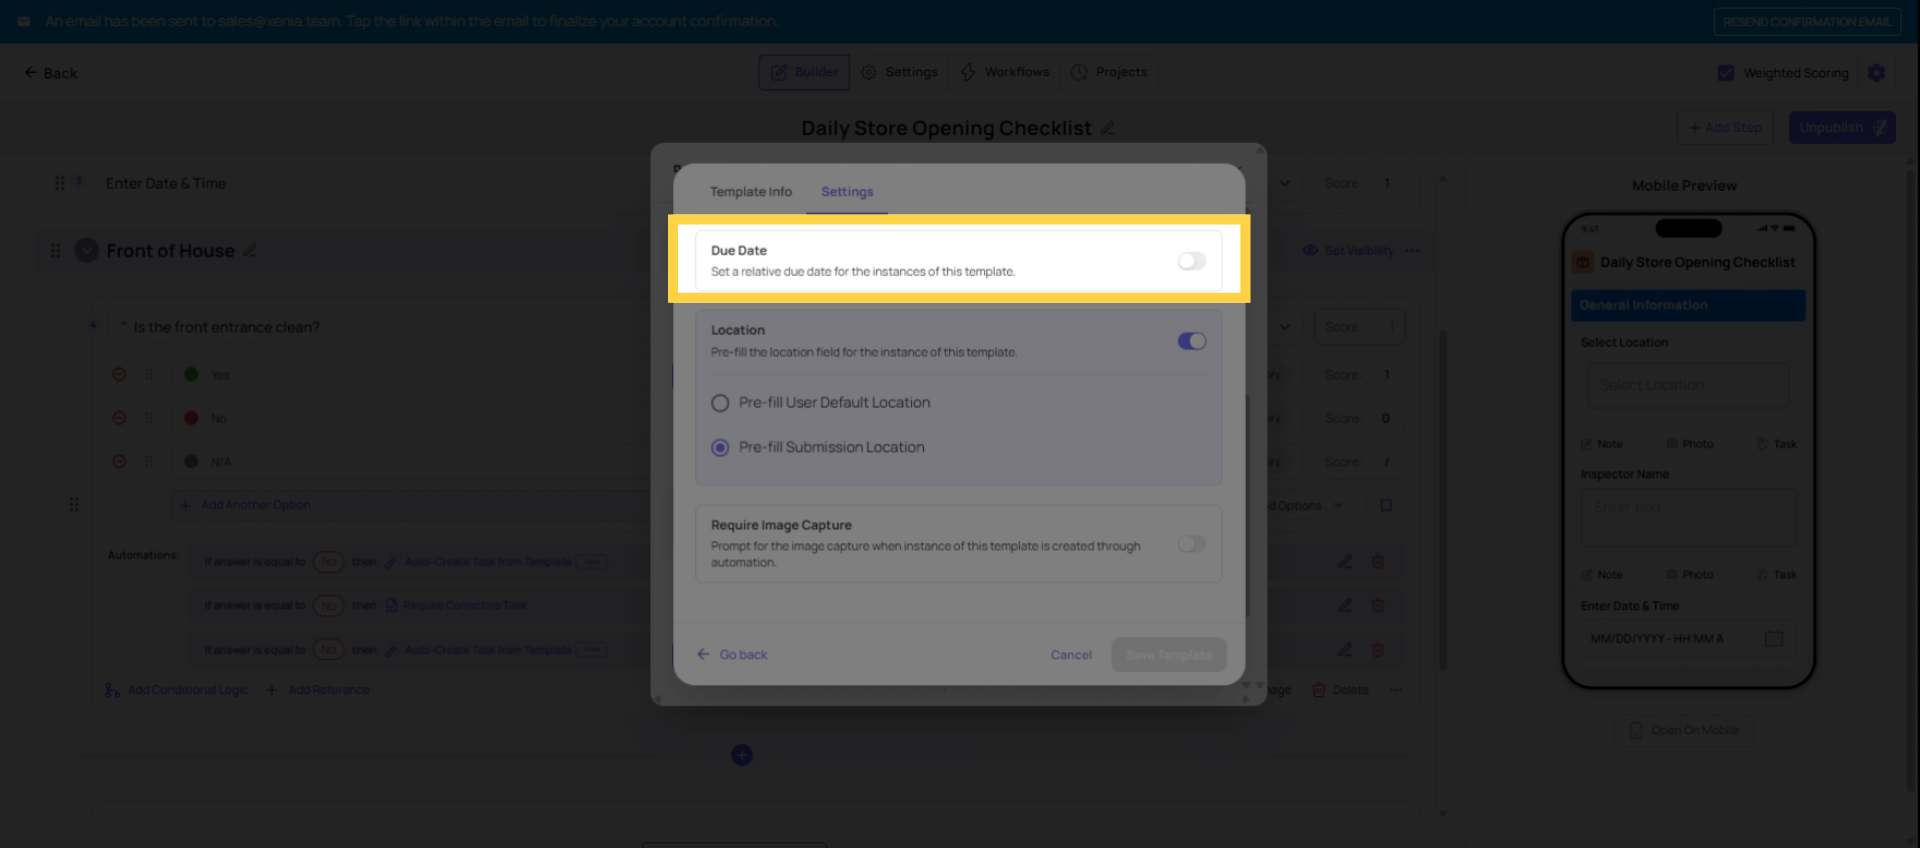Delete the third automation rule
This screenshot has width=1920, height=848.
pos(1378,650)
